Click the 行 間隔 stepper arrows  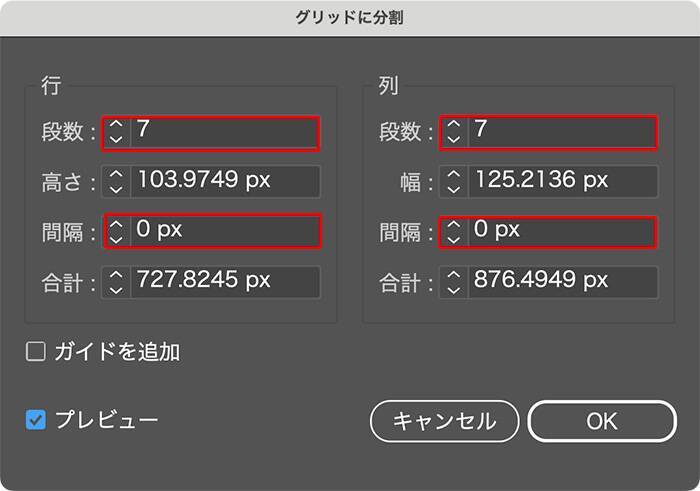tap(116, 231)
